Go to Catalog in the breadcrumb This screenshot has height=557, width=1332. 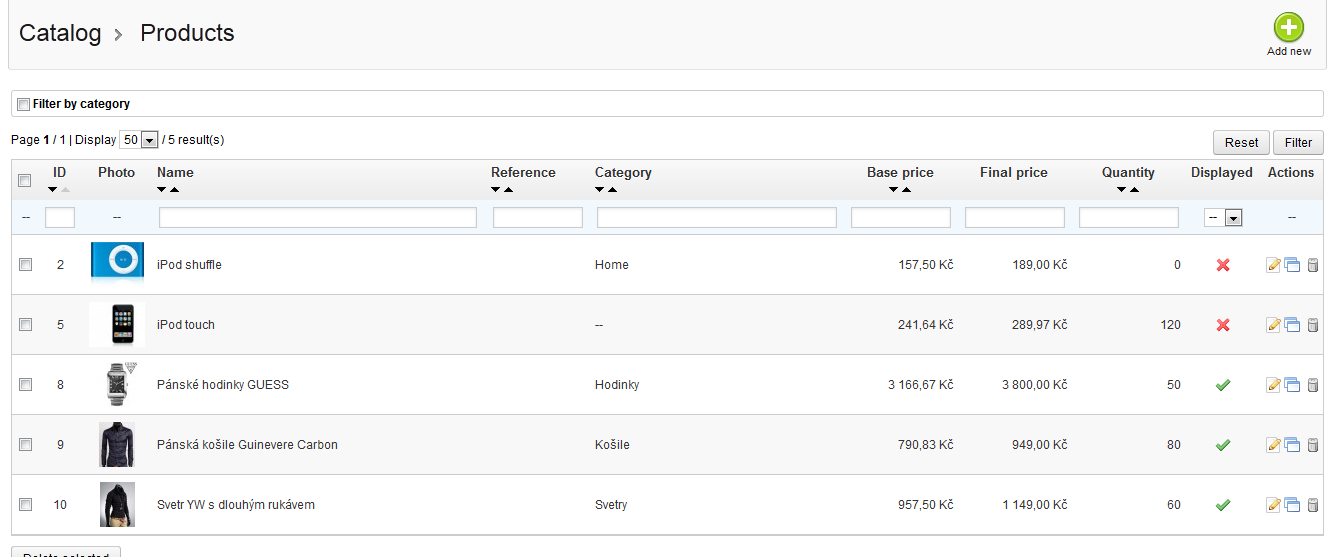point(60,33)
